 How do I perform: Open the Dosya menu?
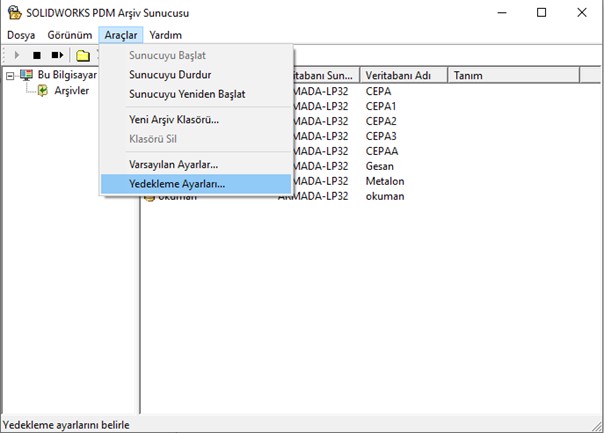21,34
